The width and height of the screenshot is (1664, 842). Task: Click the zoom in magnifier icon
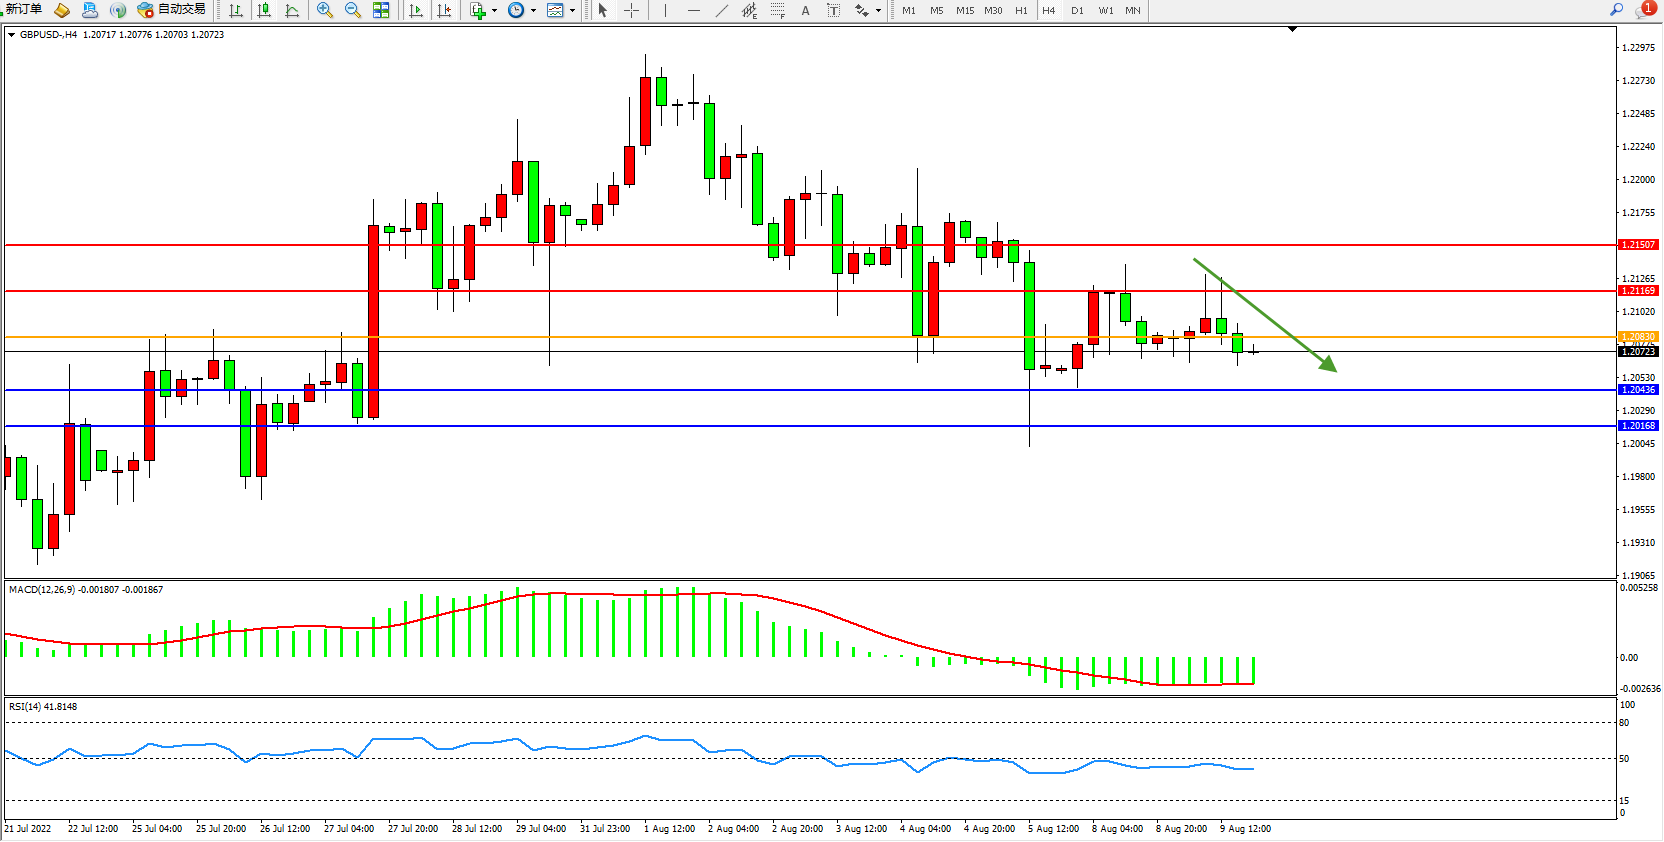(x=324, y=10)
